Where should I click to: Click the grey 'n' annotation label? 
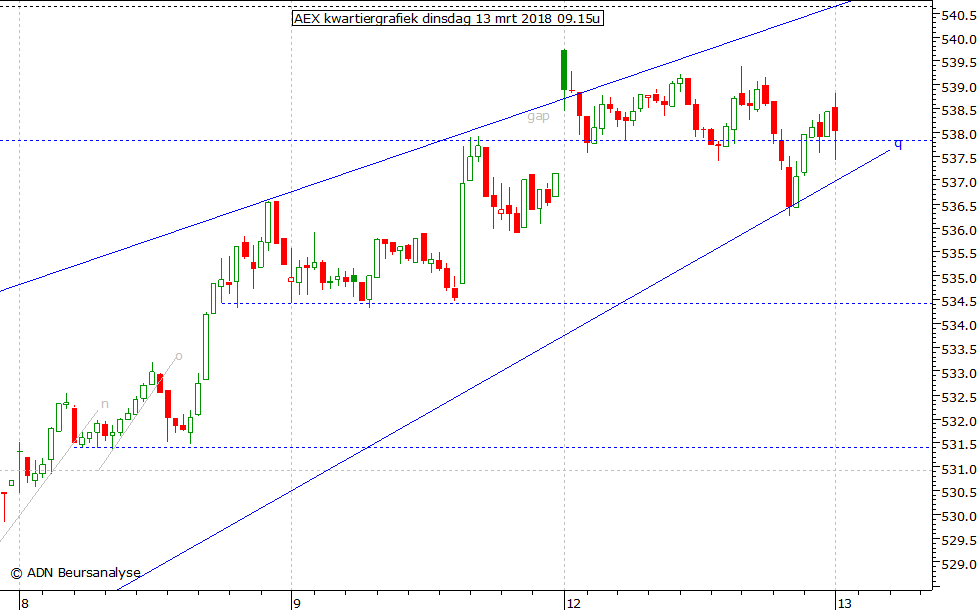104,404
